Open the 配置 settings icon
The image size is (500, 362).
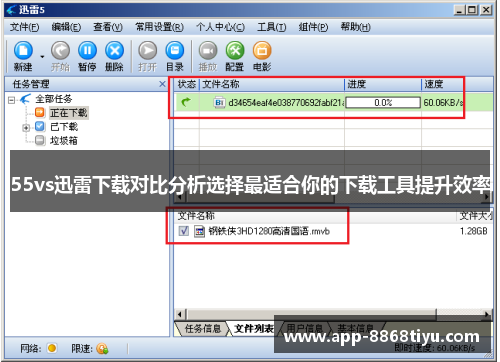tap(235, 51)
